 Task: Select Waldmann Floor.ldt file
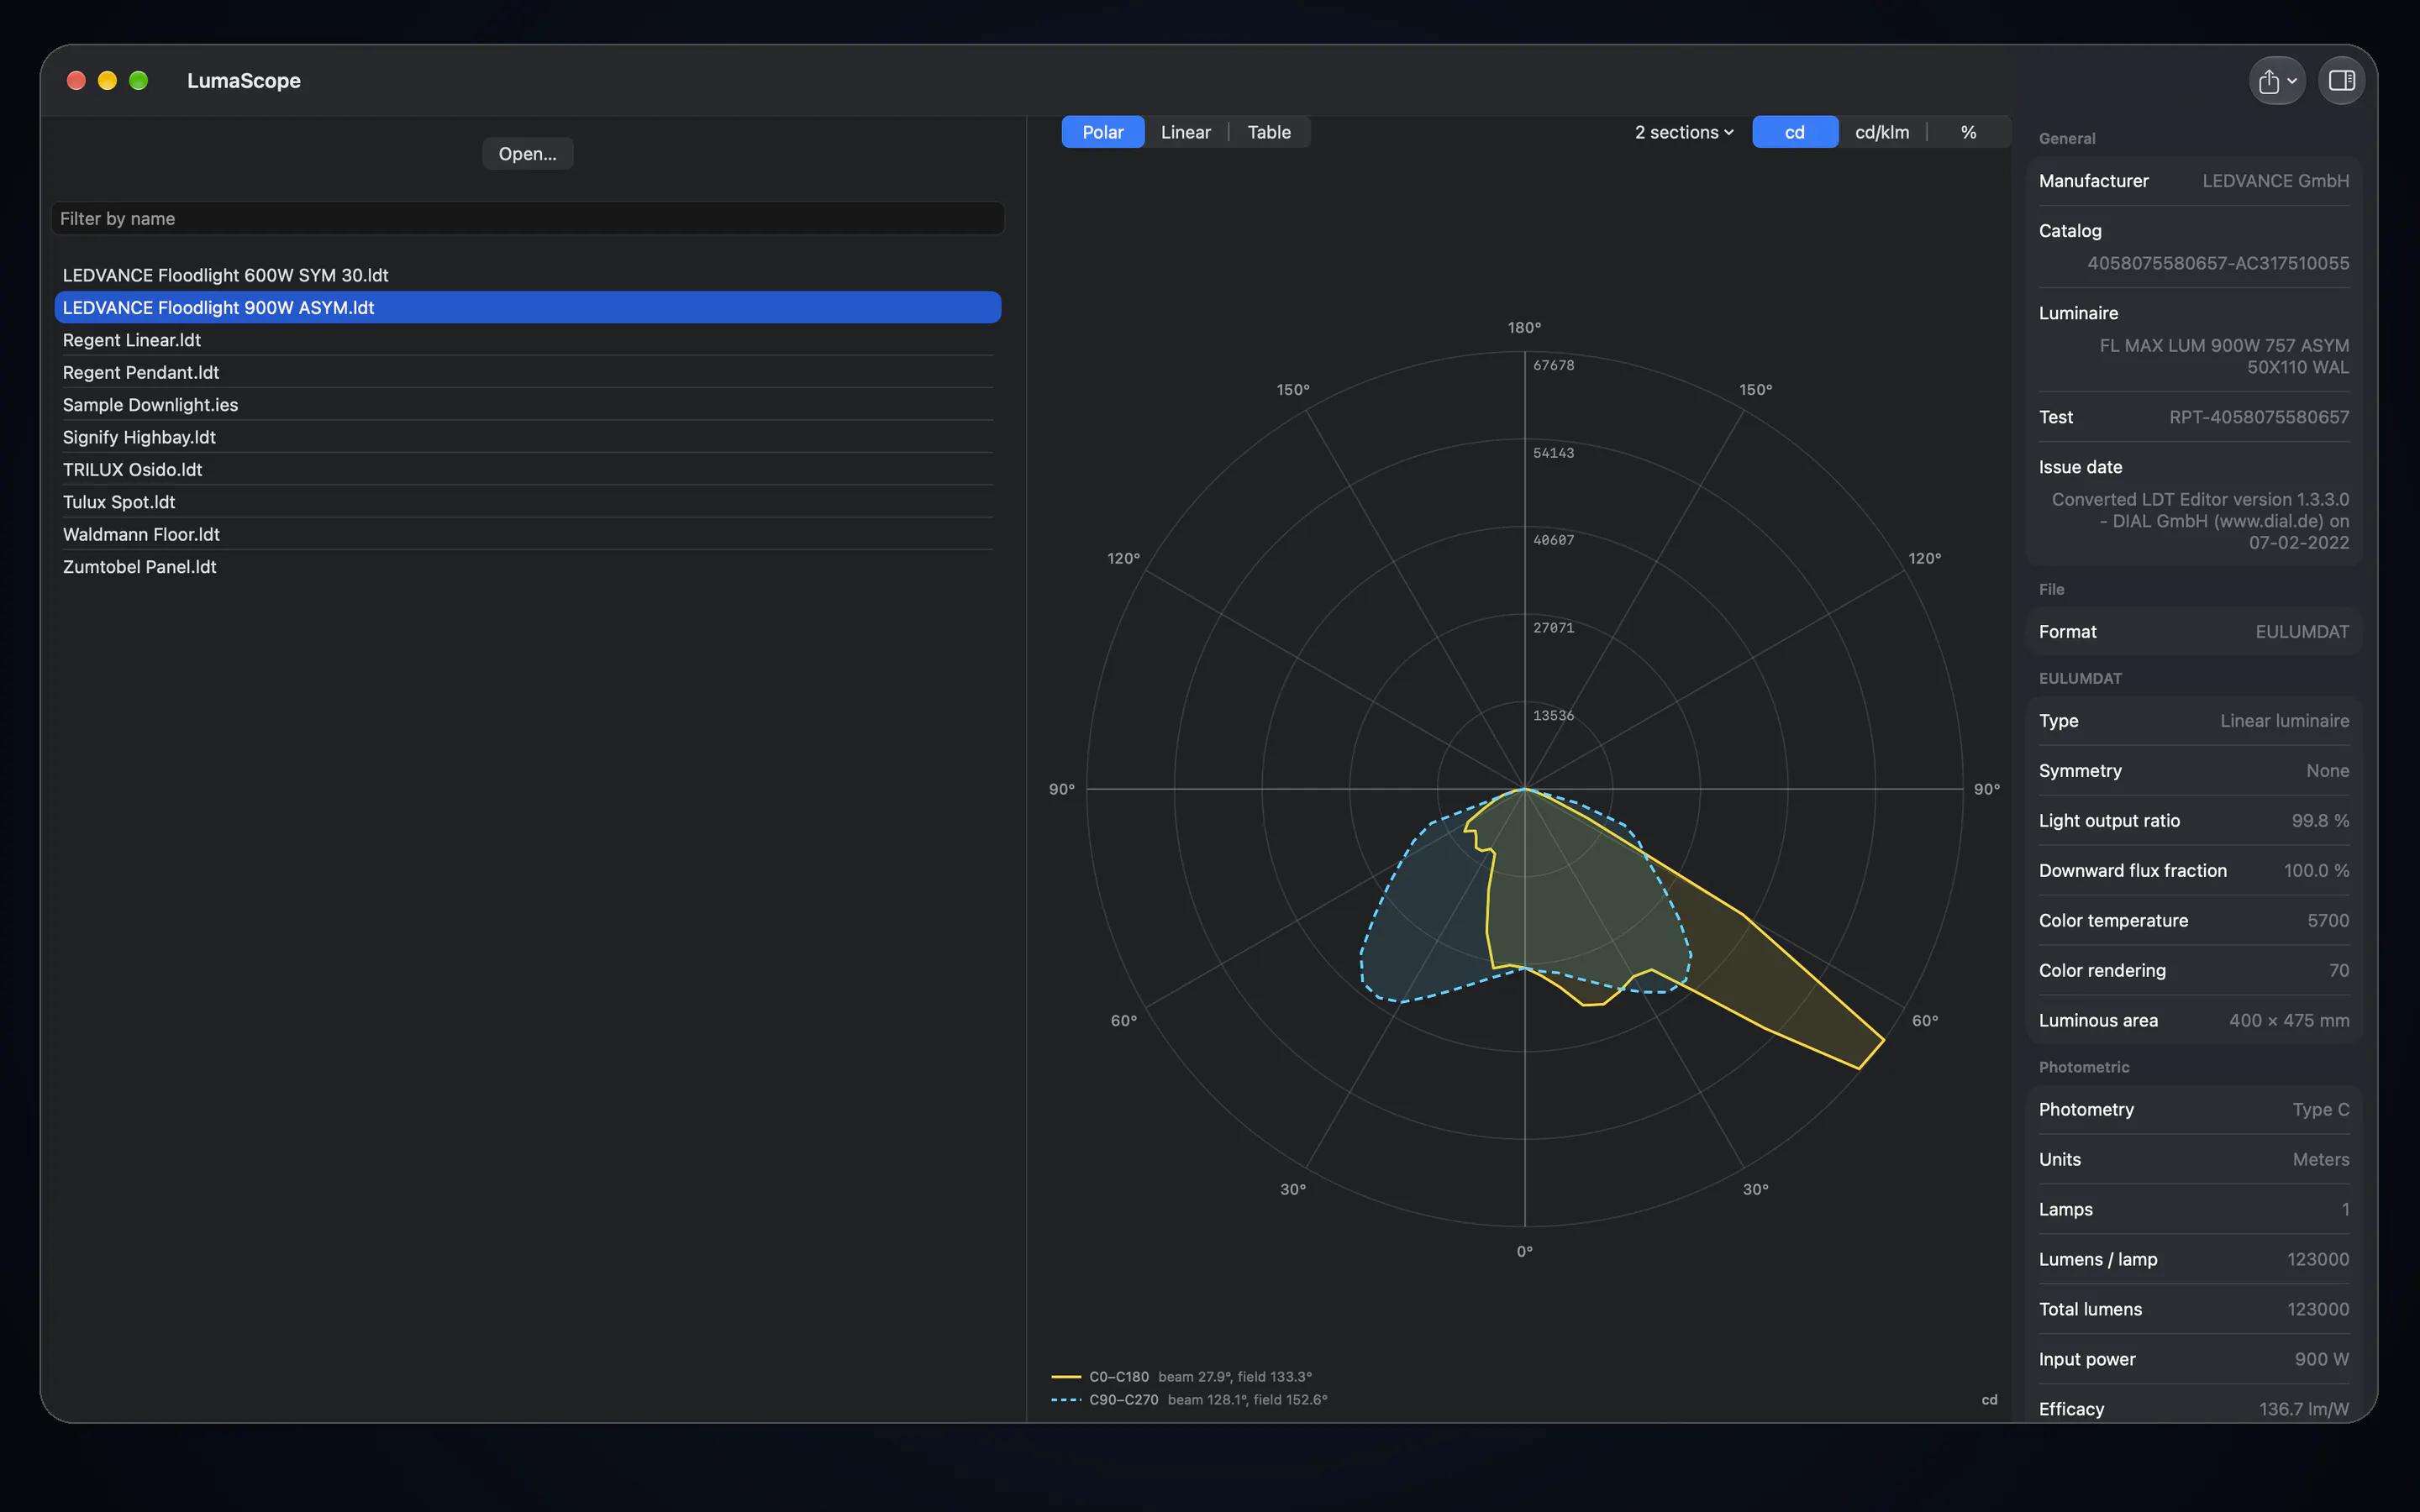click(528, 534)
